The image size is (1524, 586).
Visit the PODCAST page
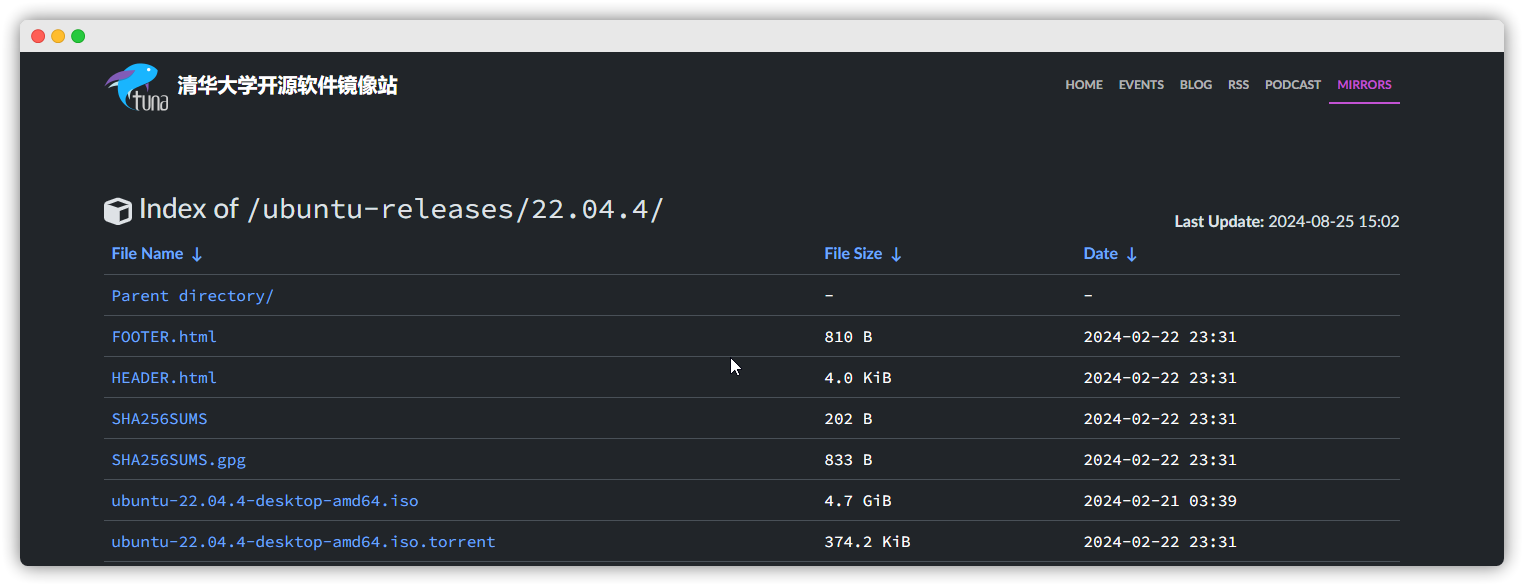(x=1293, y=85)
